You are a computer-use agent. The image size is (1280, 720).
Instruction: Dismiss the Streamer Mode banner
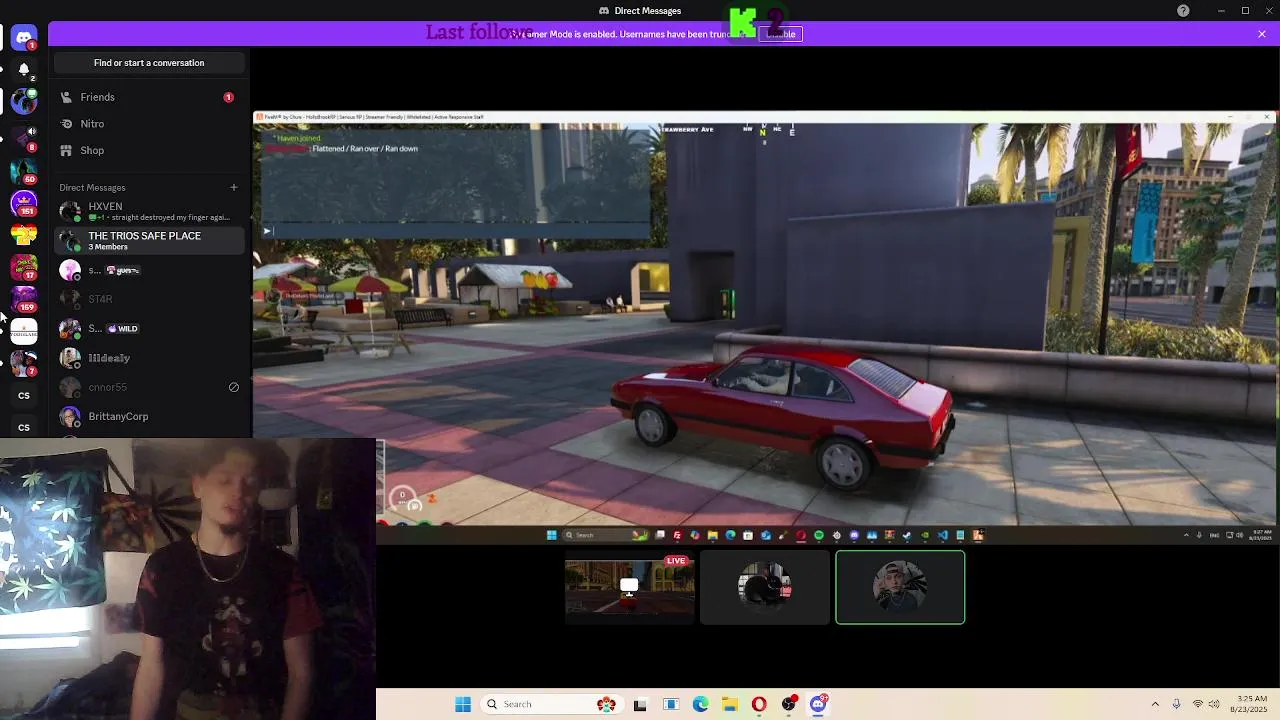[1262, 34]
